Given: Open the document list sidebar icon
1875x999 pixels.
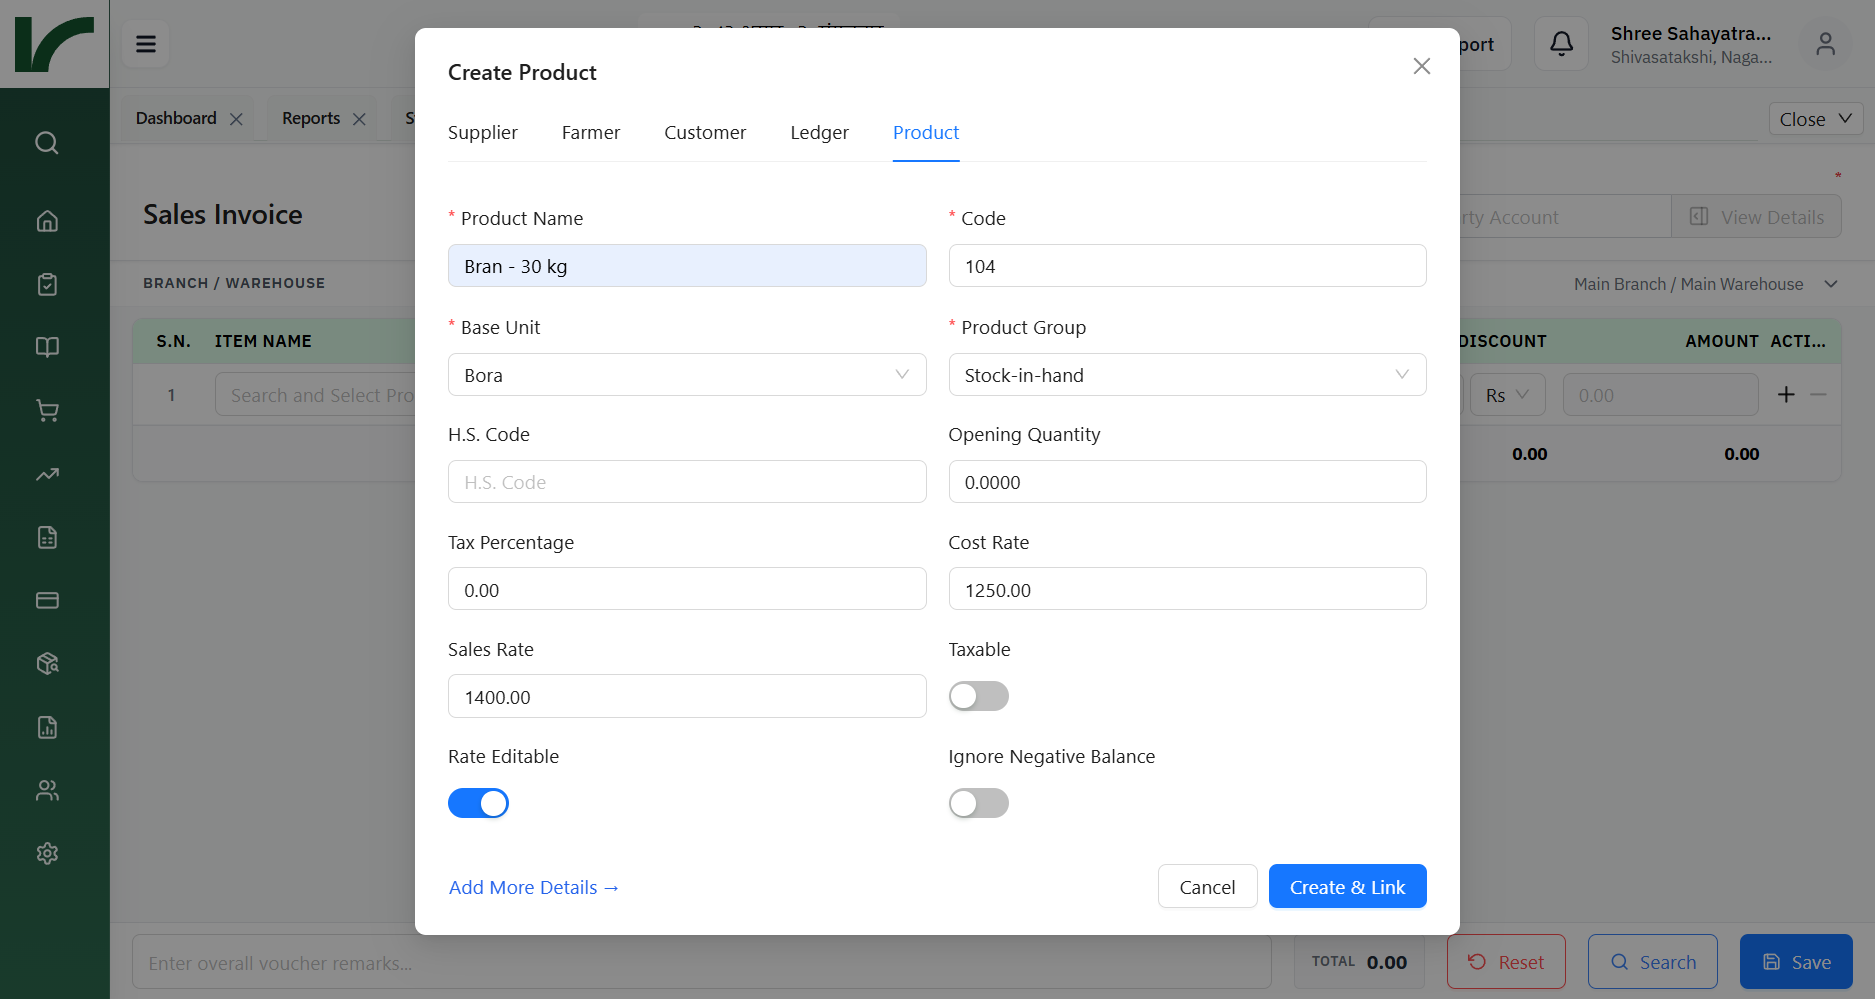Looking at the screenshot, I should click(47, 538).
